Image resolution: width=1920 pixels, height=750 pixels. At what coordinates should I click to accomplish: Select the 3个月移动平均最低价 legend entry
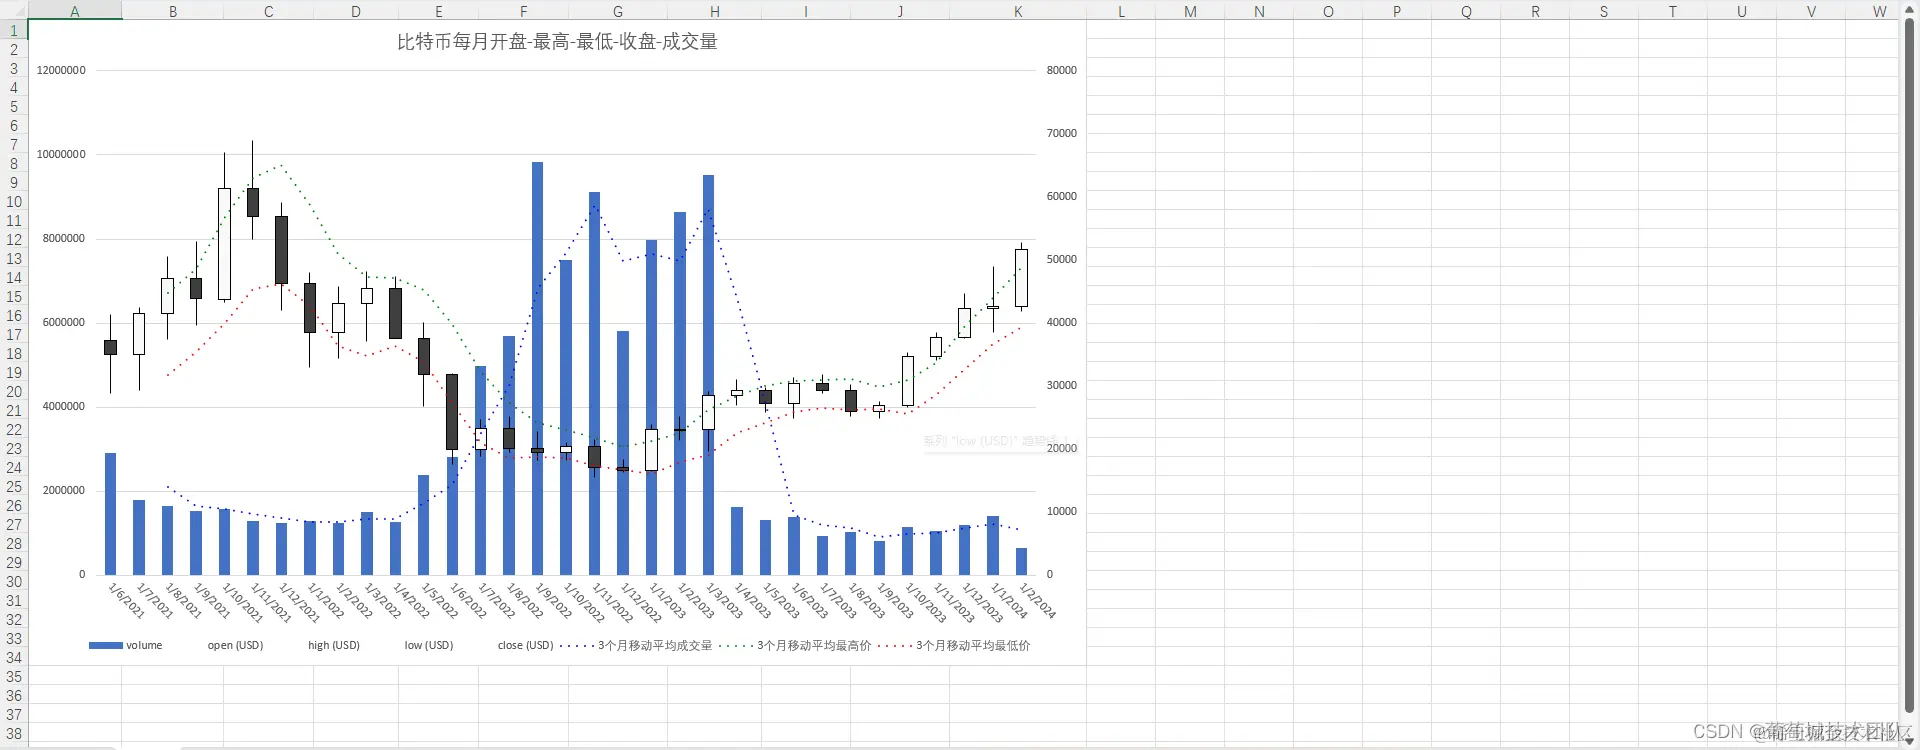[954, 645]
